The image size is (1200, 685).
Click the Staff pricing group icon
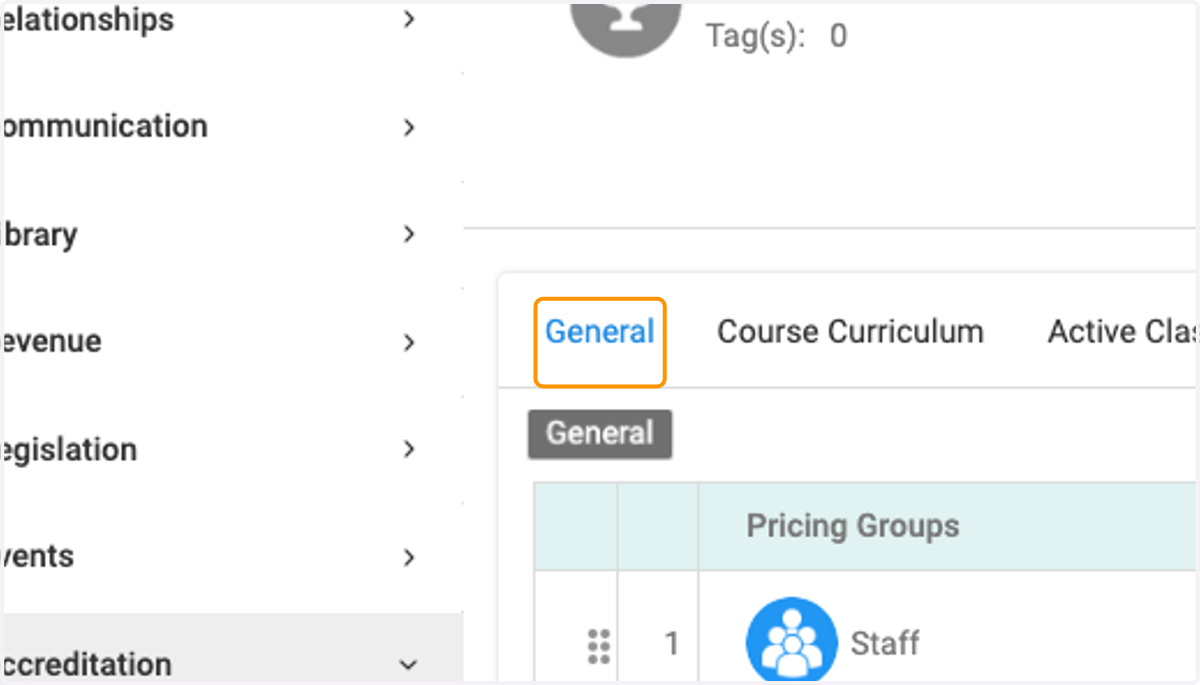pos(791,641)
